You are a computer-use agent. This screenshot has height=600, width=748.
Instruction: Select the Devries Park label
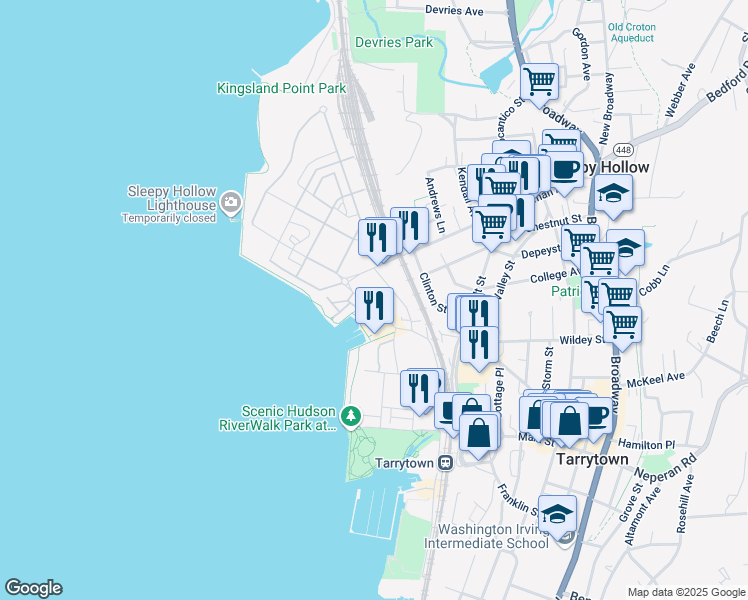tap(394, 42)
